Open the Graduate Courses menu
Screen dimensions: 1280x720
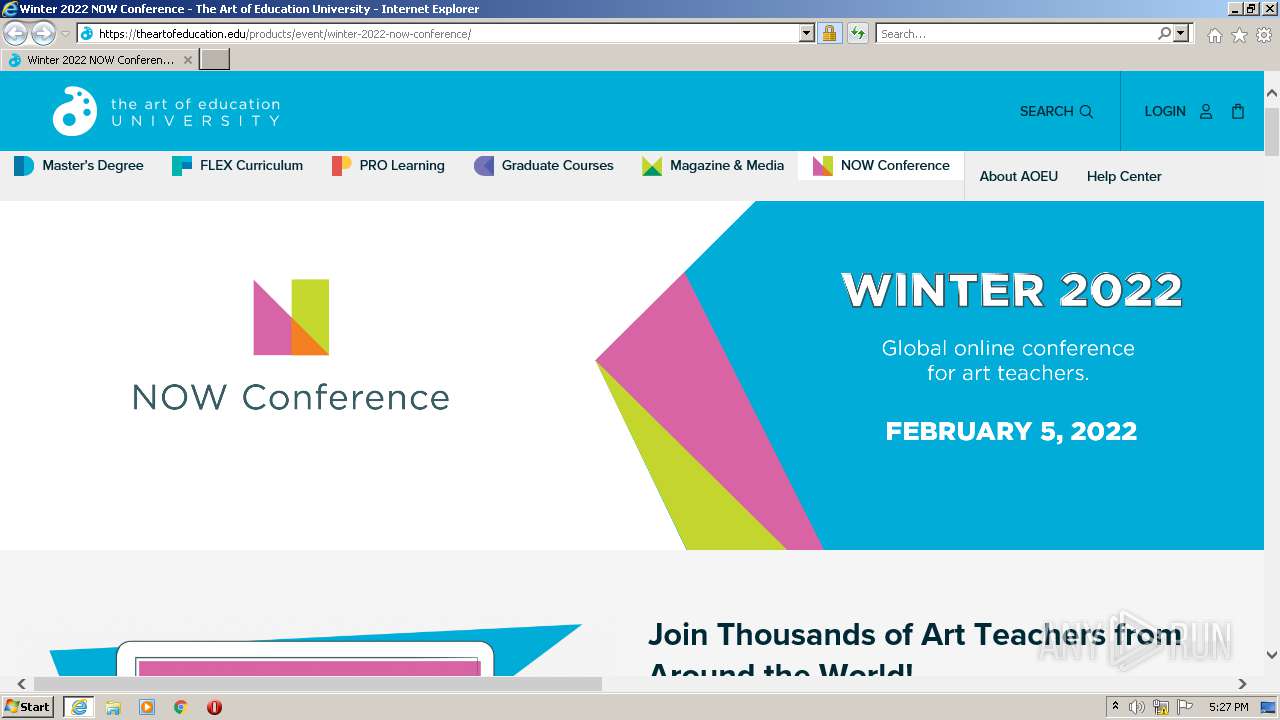(544, 166)
